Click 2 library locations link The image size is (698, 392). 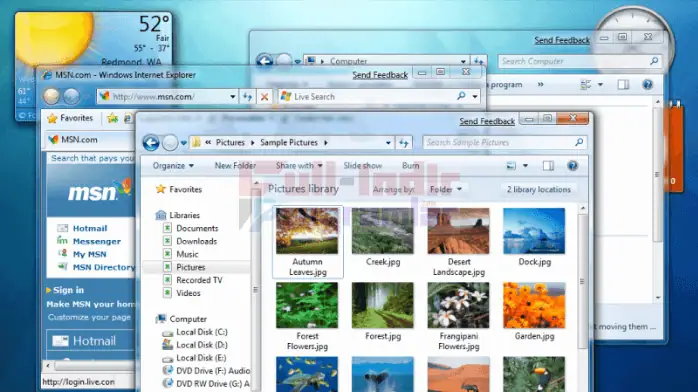[x=539, y=190]
